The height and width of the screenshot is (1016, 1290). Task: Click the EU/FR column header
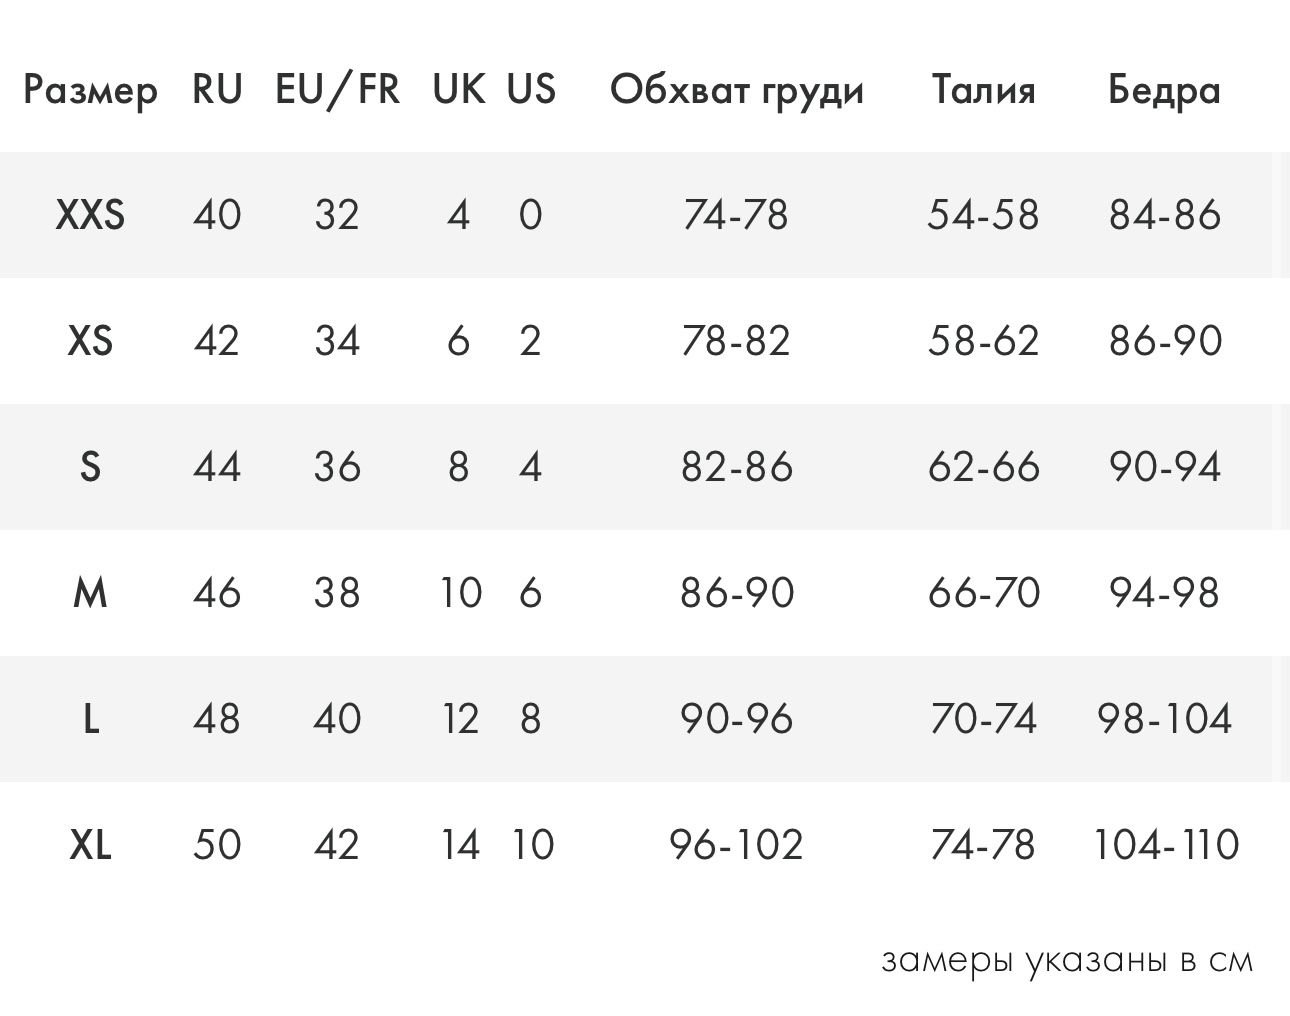pos(337,91)
